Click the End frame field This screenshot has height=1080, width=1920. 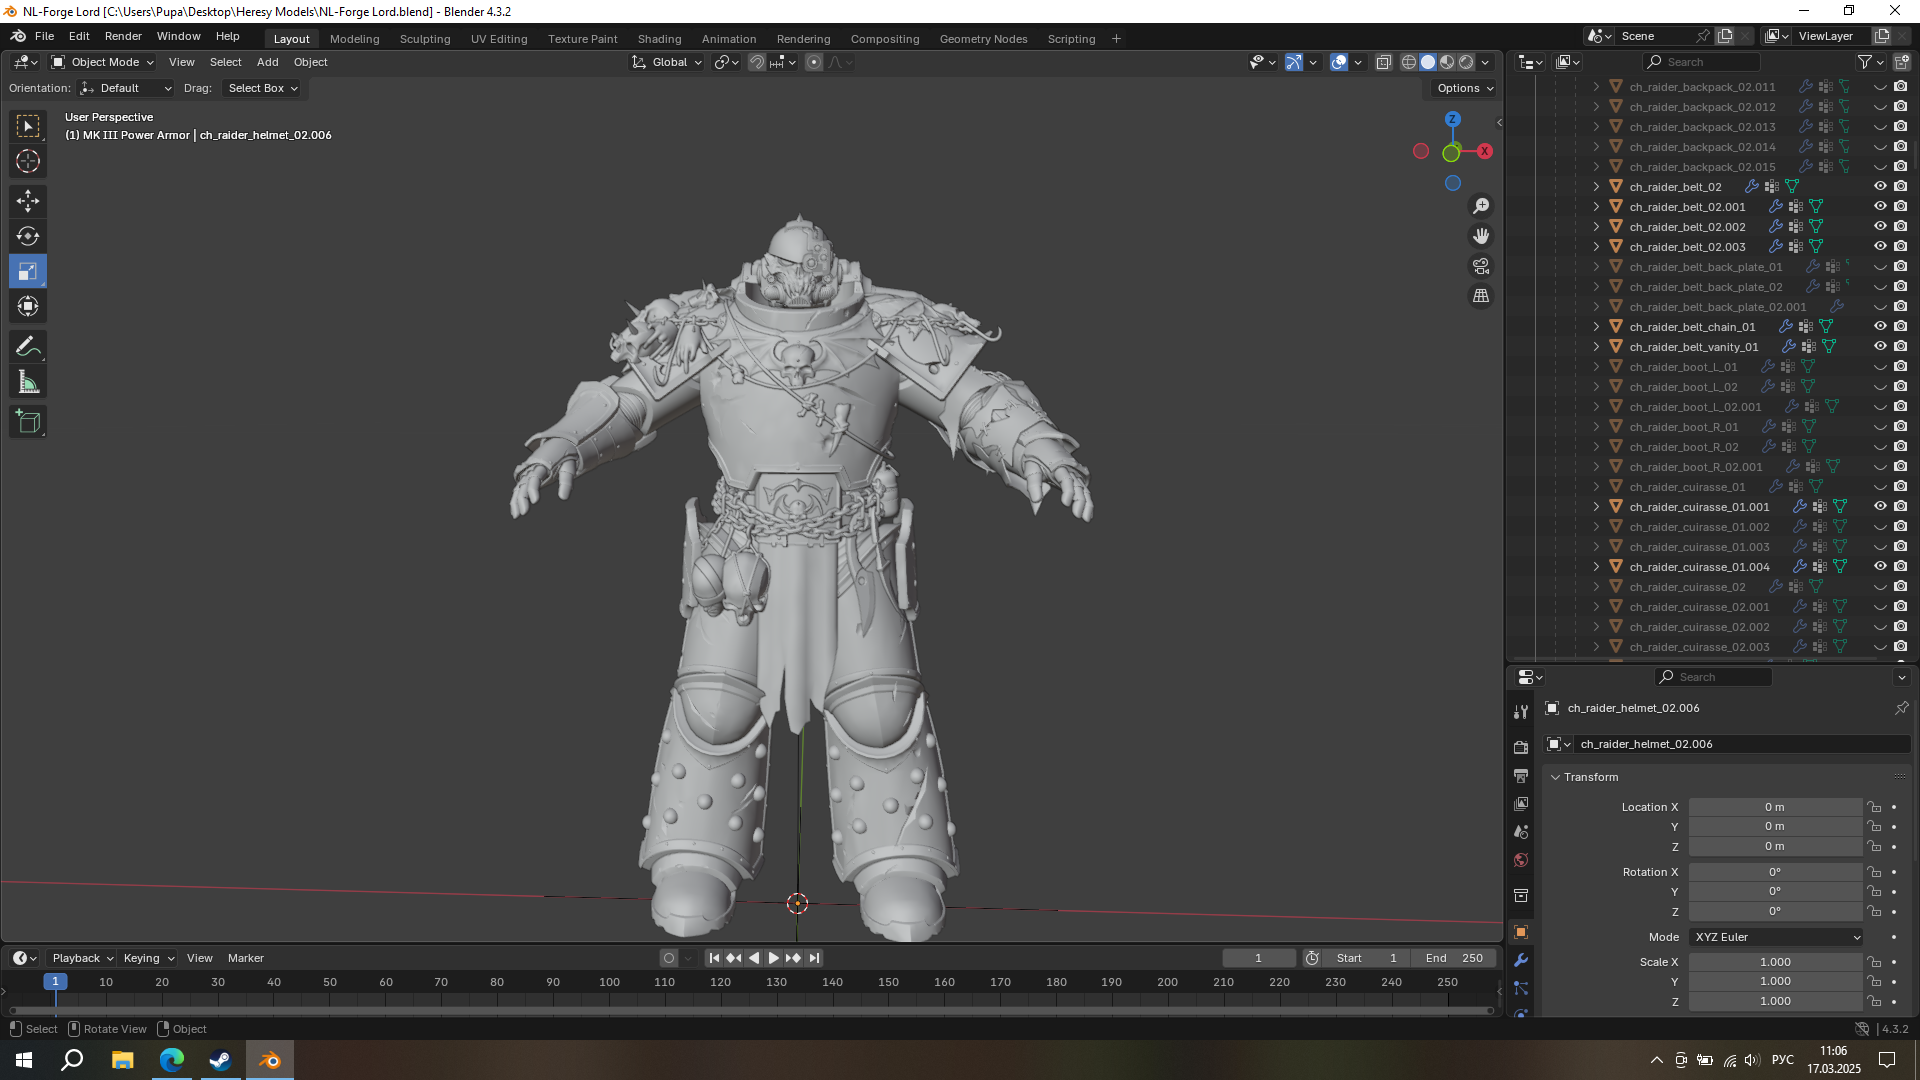[1454, 958]
